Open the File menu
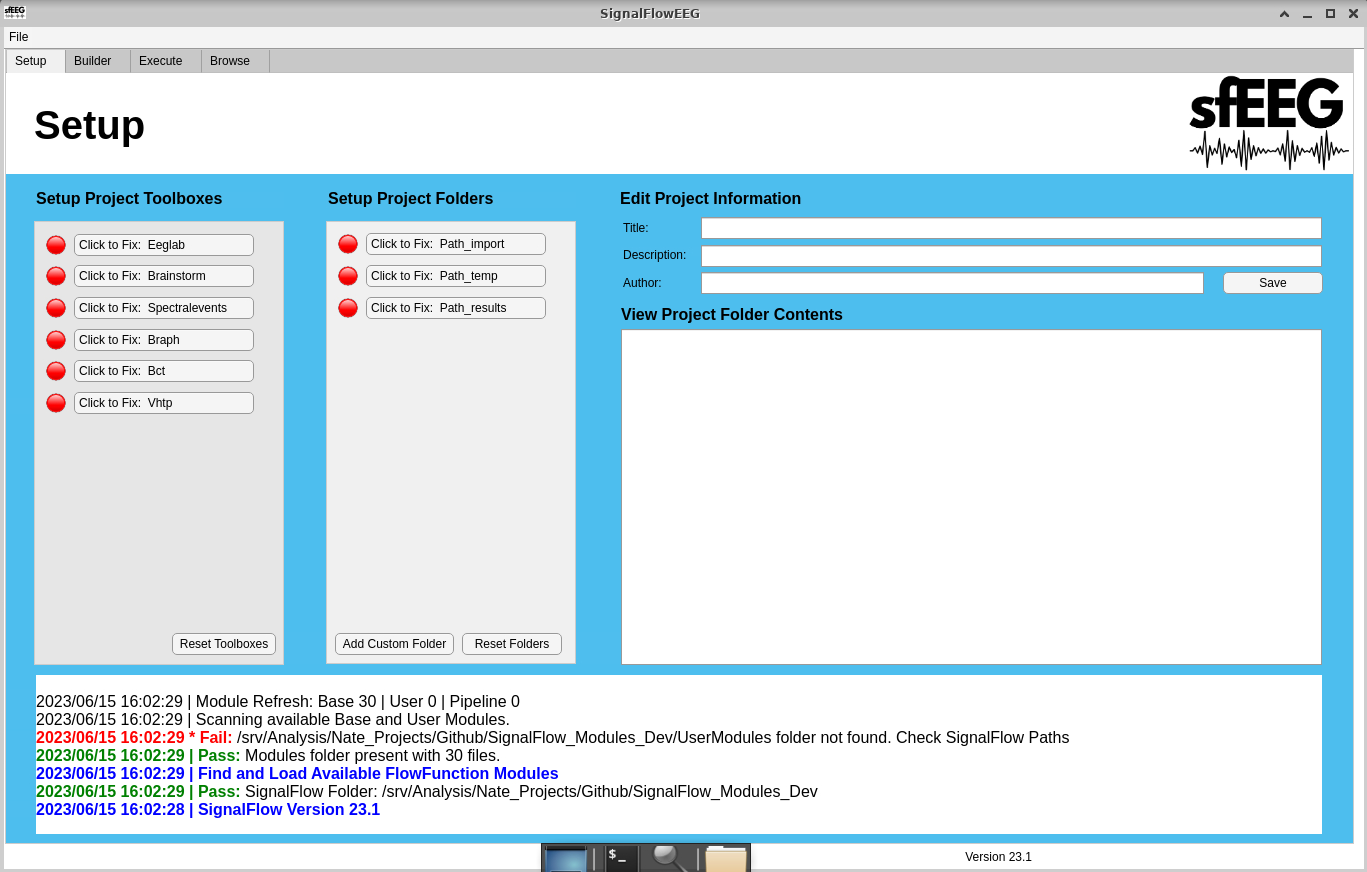The image size is (1367, 872). (19, 37)
